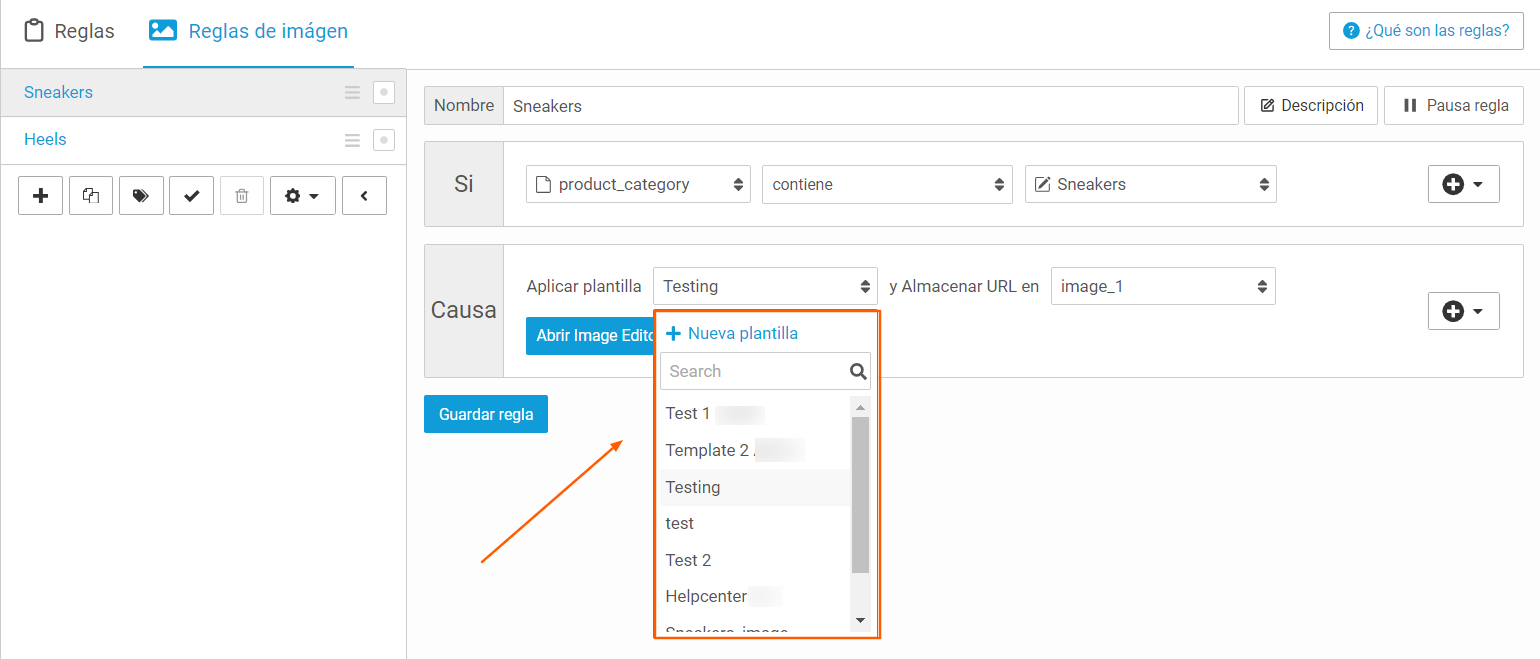Click the Nombre input field

870,105
